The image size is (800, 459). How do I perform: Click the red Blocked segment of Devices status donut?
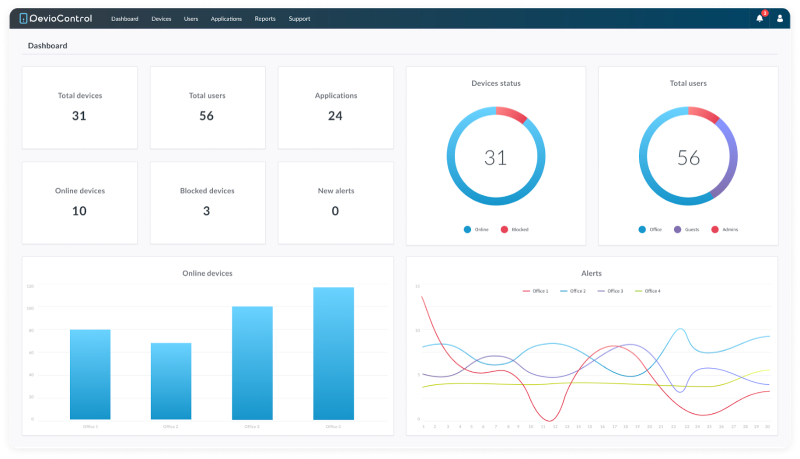tap(512, 114)
